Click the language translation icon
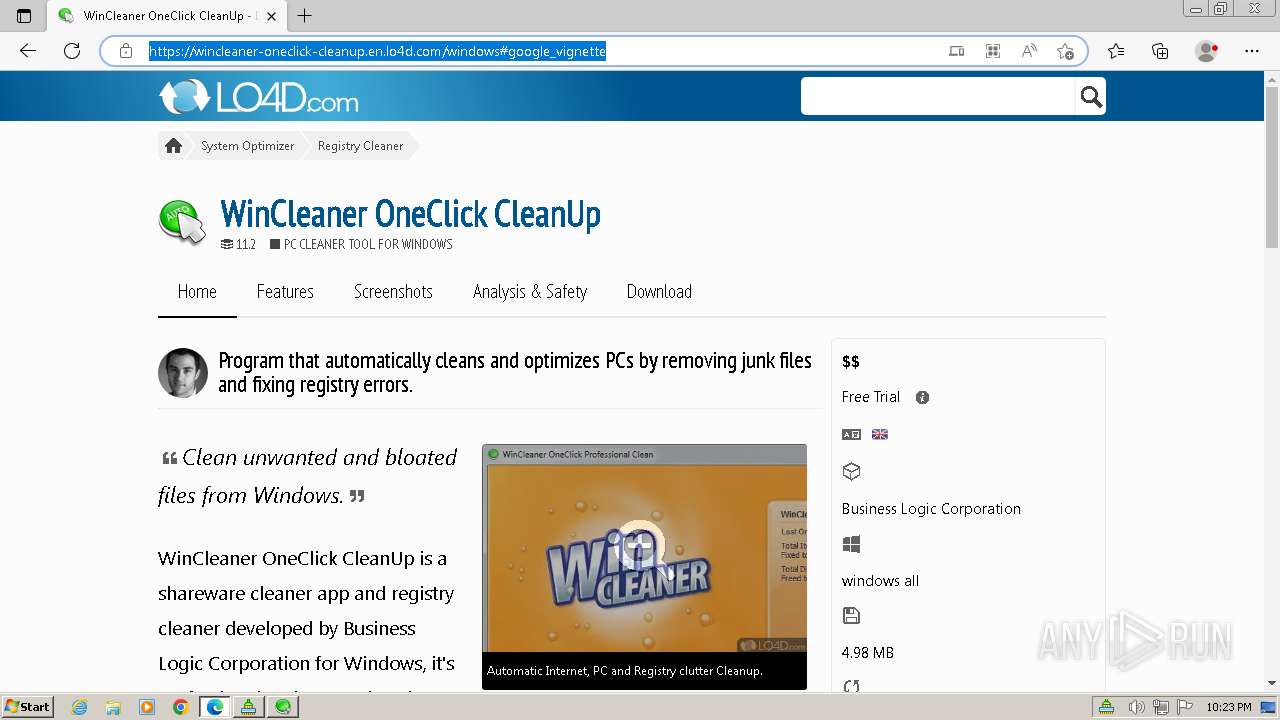This screenshot has width=1280, height=720. pos(851,434)
